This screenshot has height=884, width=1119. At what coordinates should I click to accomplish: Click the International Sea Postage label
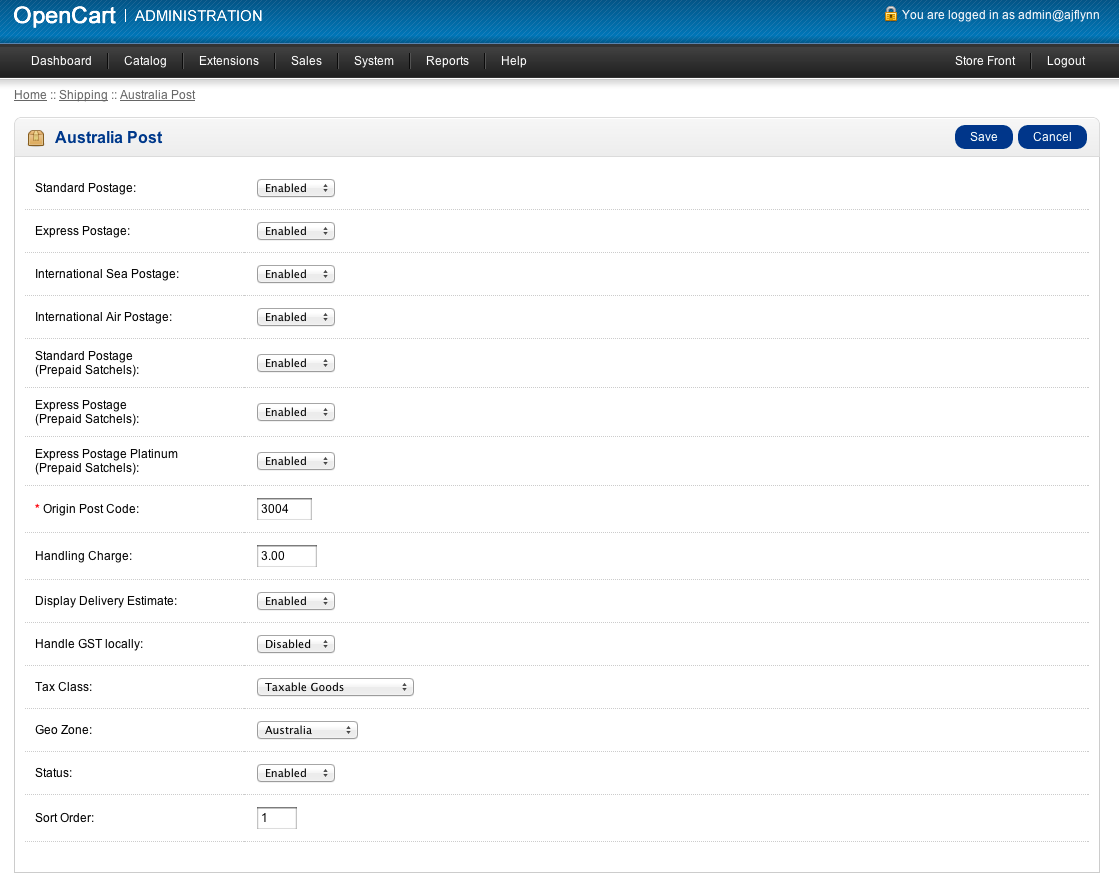coord(107,273)
